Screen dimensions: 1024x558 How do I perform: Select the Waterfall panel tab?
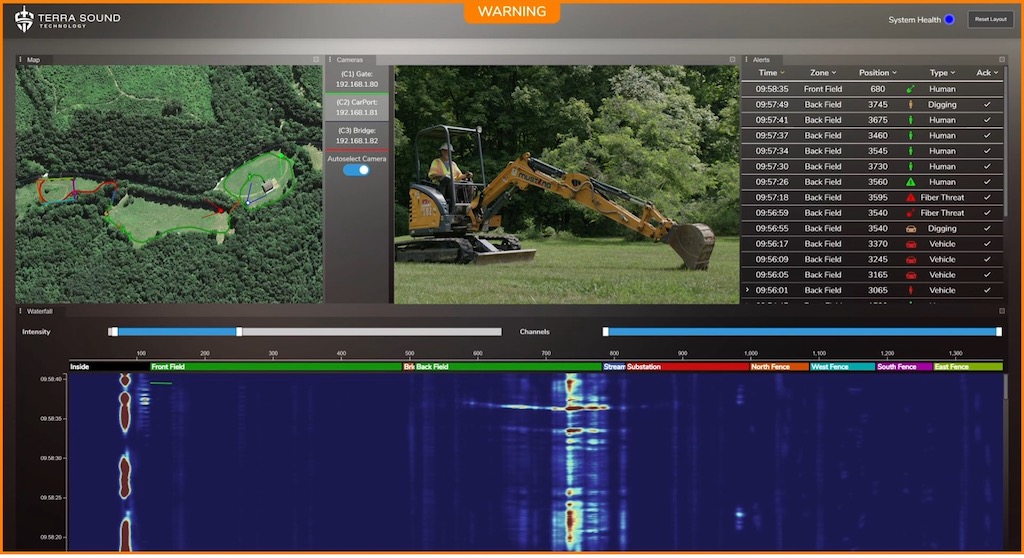click(x=39, y=311)
